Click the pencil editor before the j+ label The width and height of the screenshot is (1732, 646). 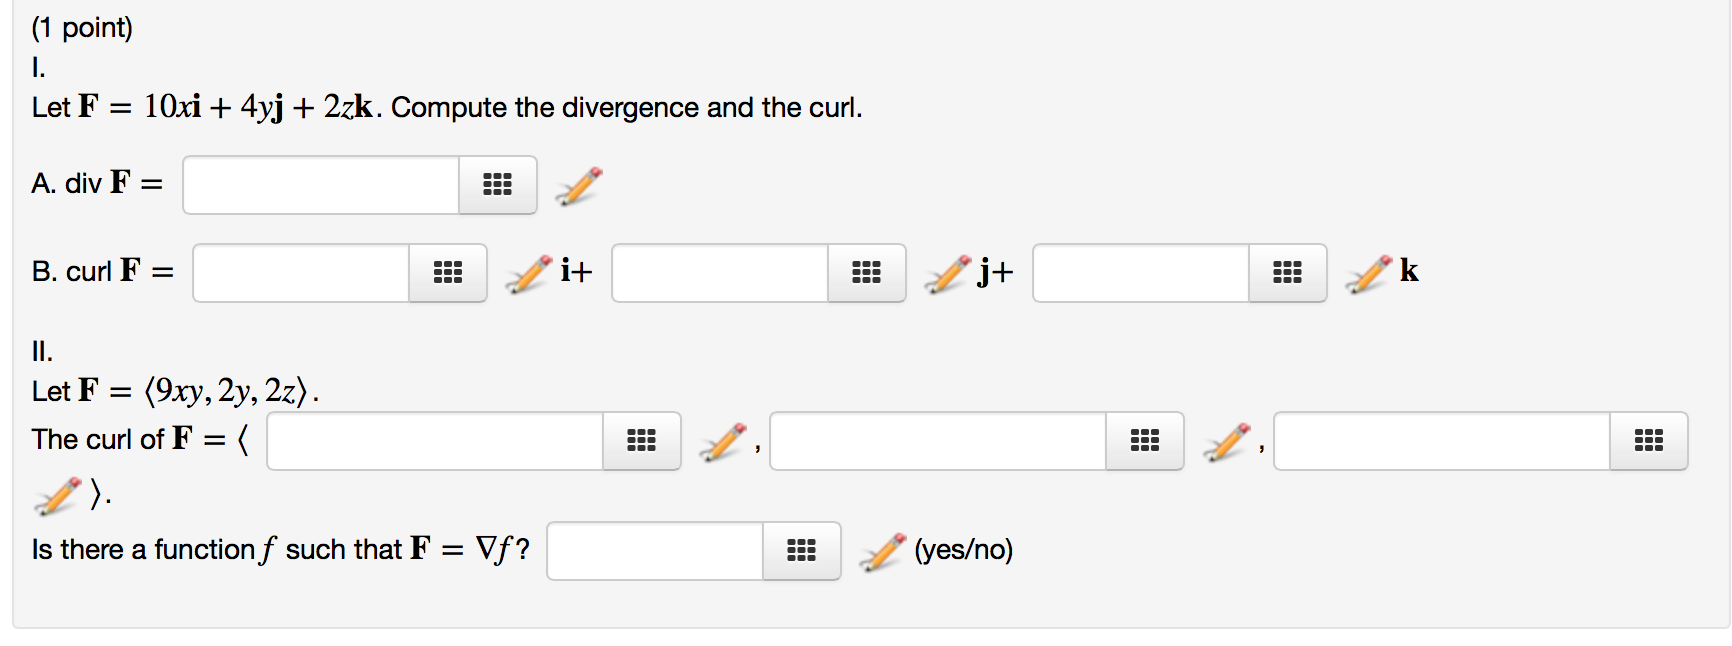click(944, 272)
